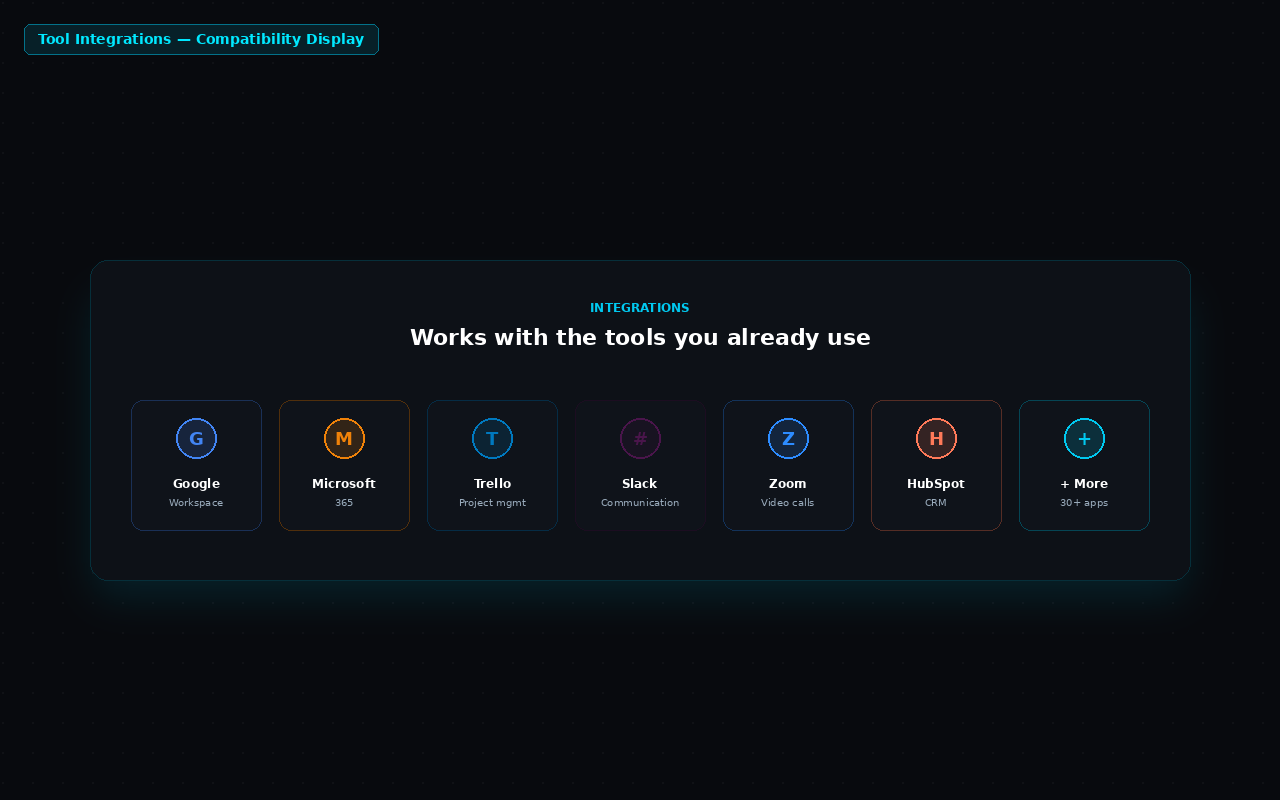The width and height of the screenshot is (1280, 800).
Task: Select the 'HubSpot' card title
Action: tap(936, 484)
